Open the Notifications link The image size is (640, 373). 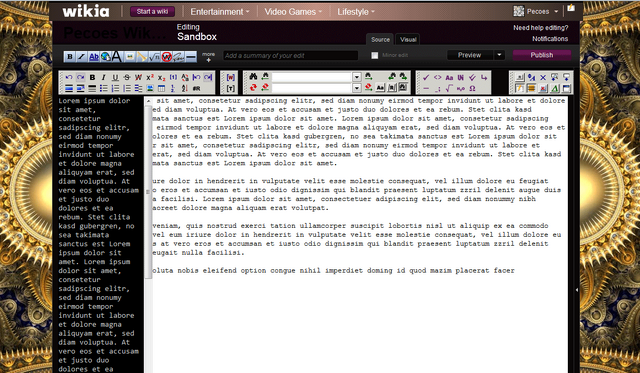point(550,39)
